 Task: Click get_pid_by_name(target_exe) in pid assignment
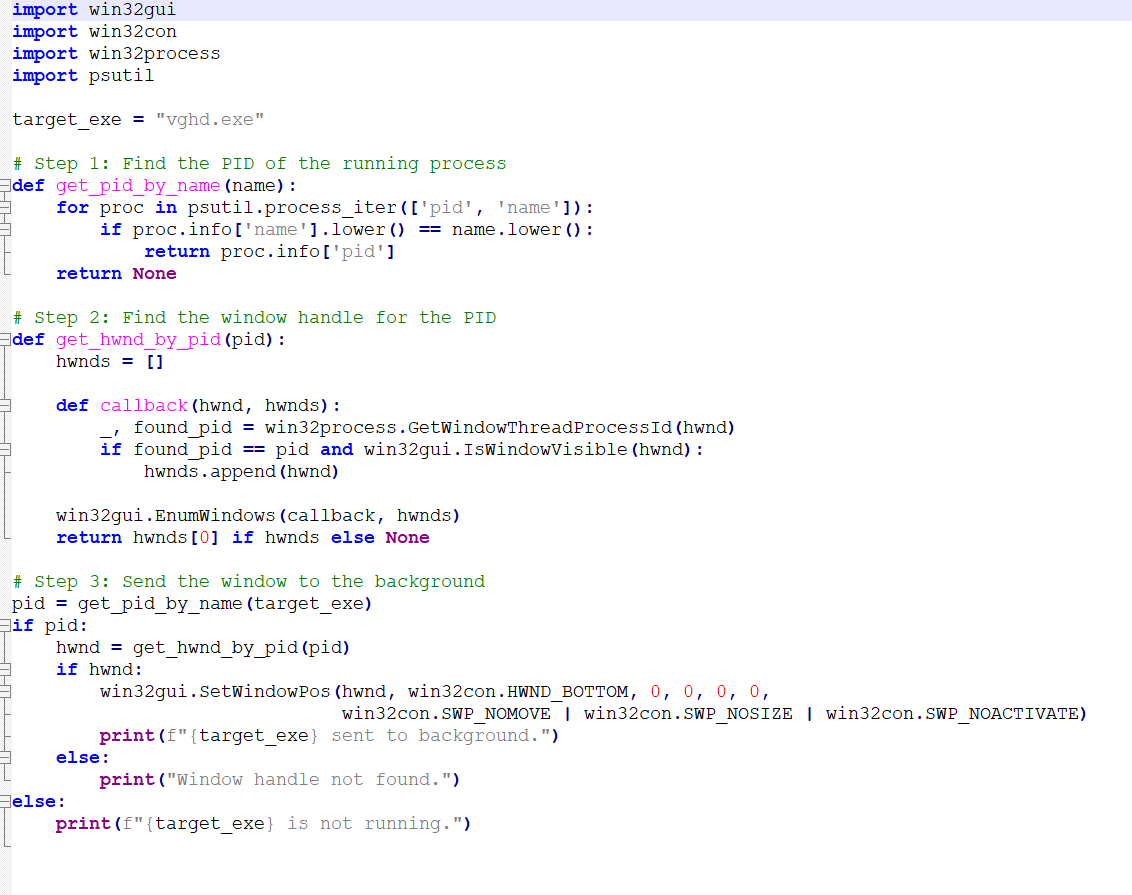tap(225, 604)
